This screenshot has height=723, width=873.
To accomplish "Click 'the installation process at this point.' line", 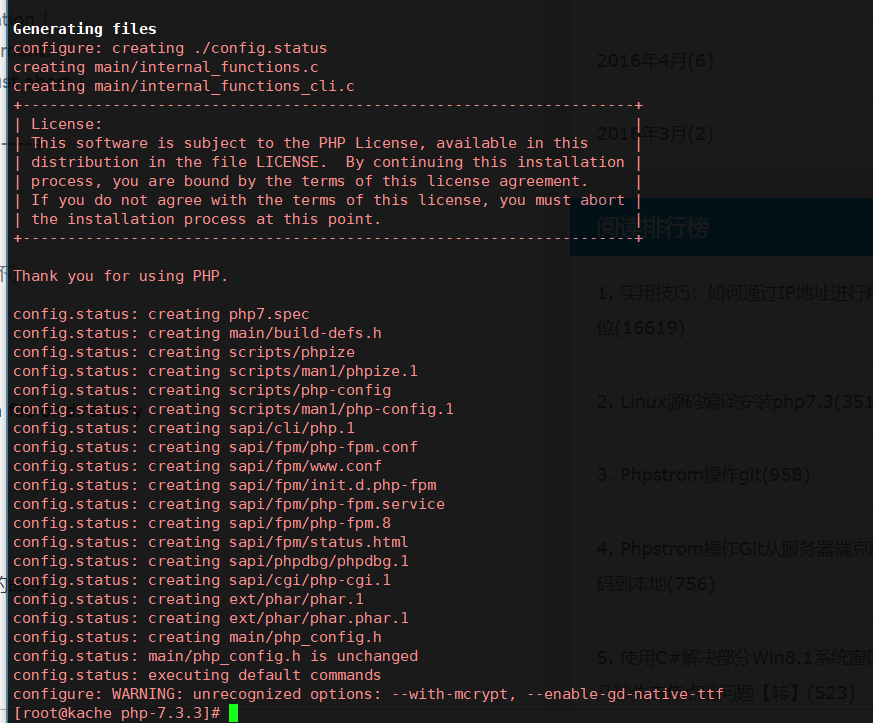I will click(206, 219).
